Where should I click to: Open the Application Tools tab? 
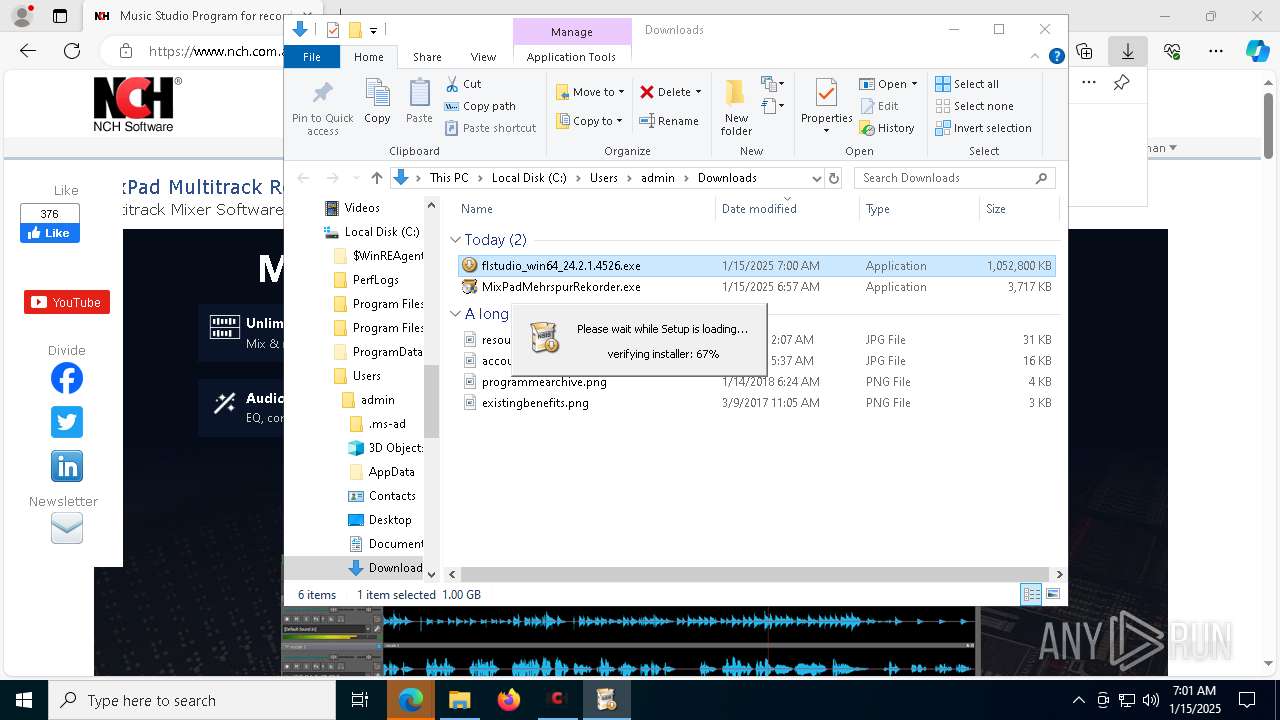pos(571,57)
